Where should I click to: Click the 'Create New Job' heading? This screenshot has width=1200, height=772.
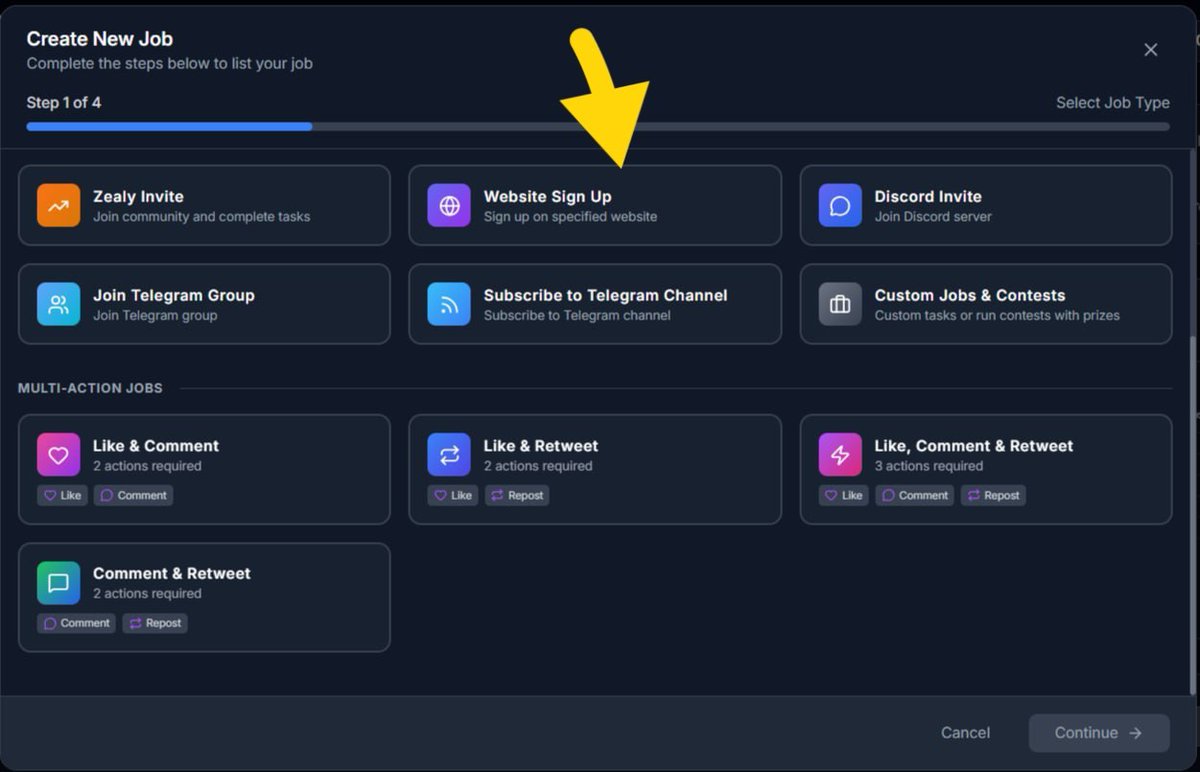[x=100, y=39]
